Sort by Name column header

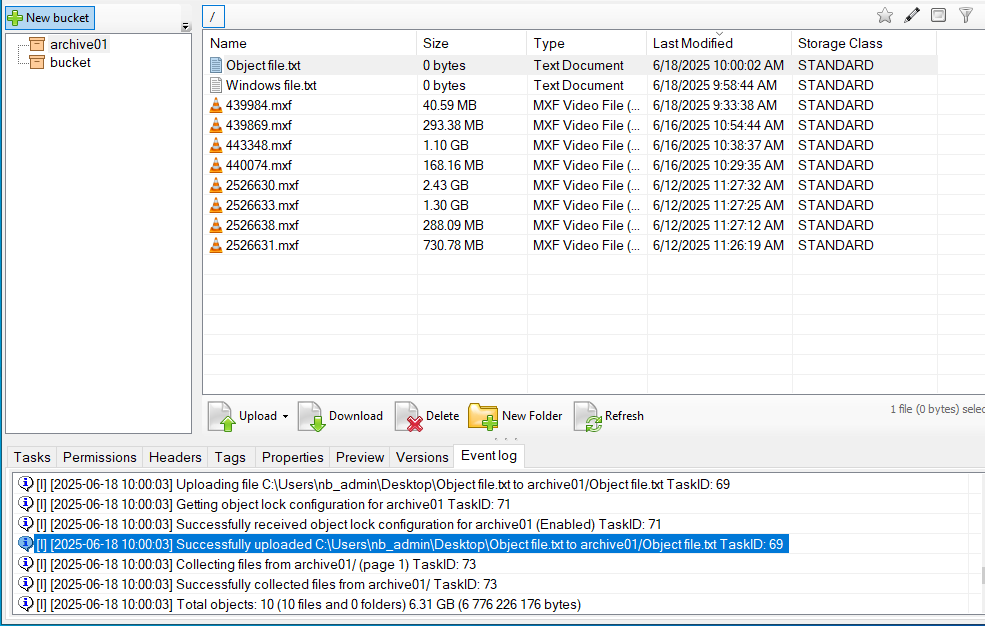pos(310,43)
